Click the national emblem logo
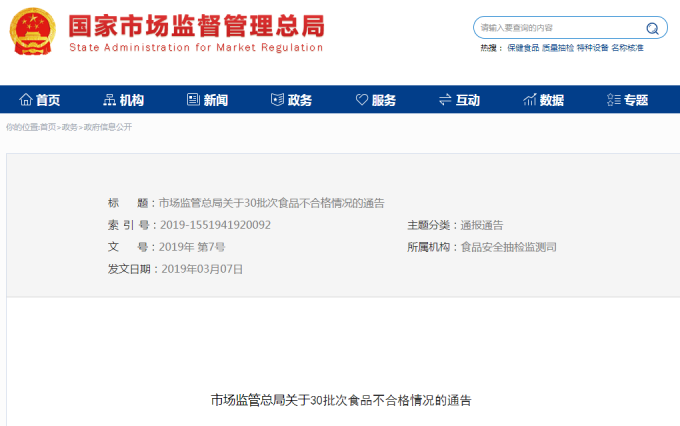680x426 pixels. point(33,31)
